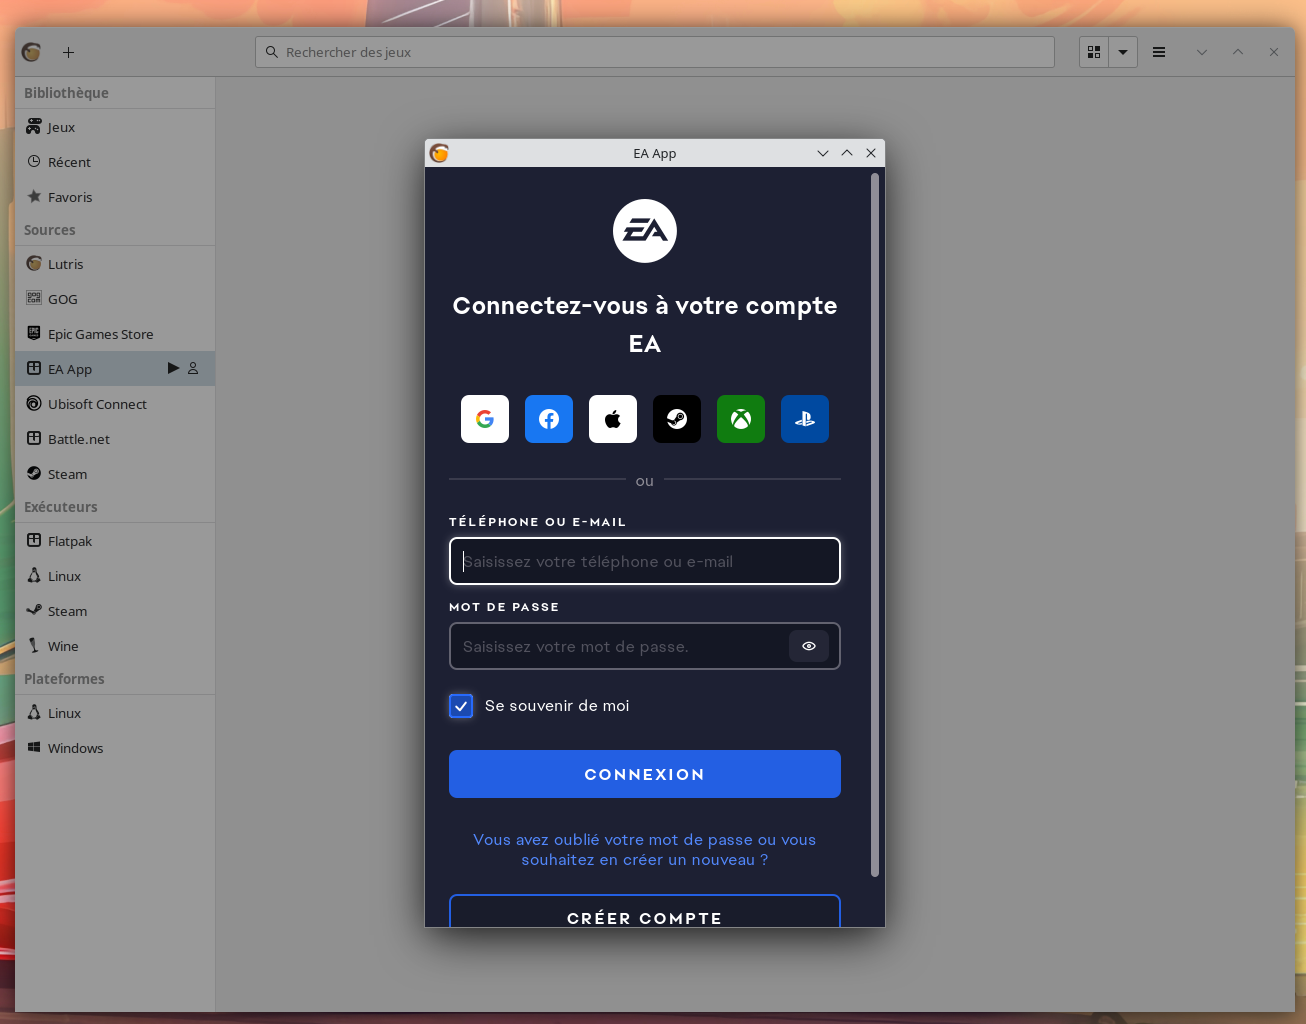Image resolution: width=1306 pixels, height=1024 pixels.
Task: Open the view options dropdown arrow
Action: [1123, 52]
